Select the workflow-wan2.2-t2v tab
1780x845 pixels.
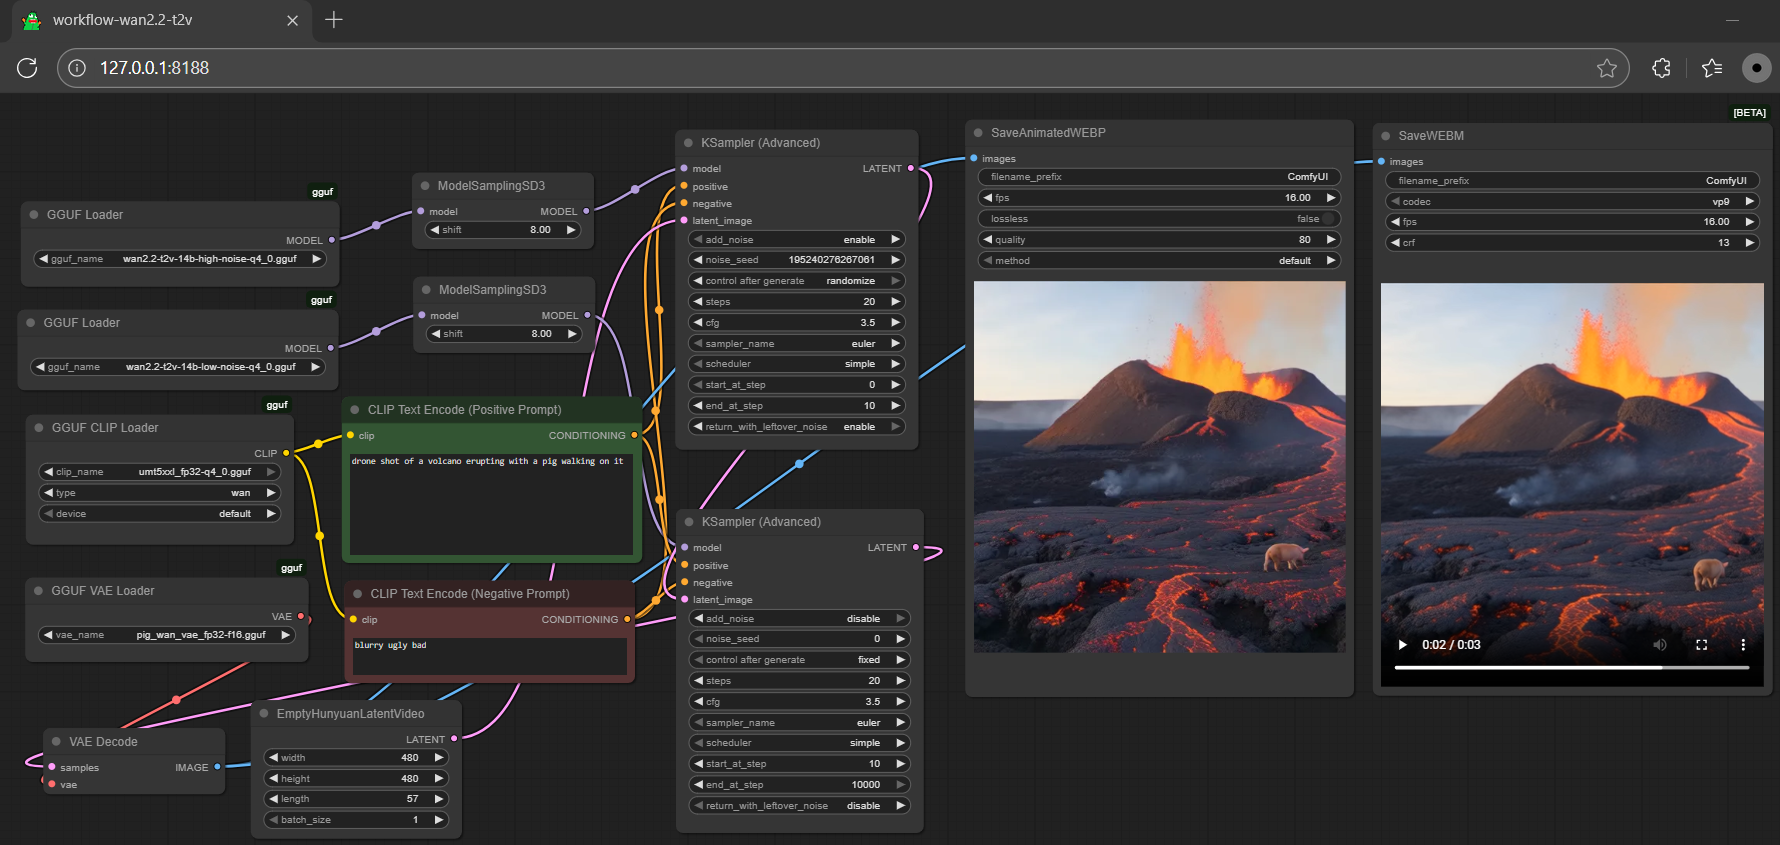click(160, 20)
